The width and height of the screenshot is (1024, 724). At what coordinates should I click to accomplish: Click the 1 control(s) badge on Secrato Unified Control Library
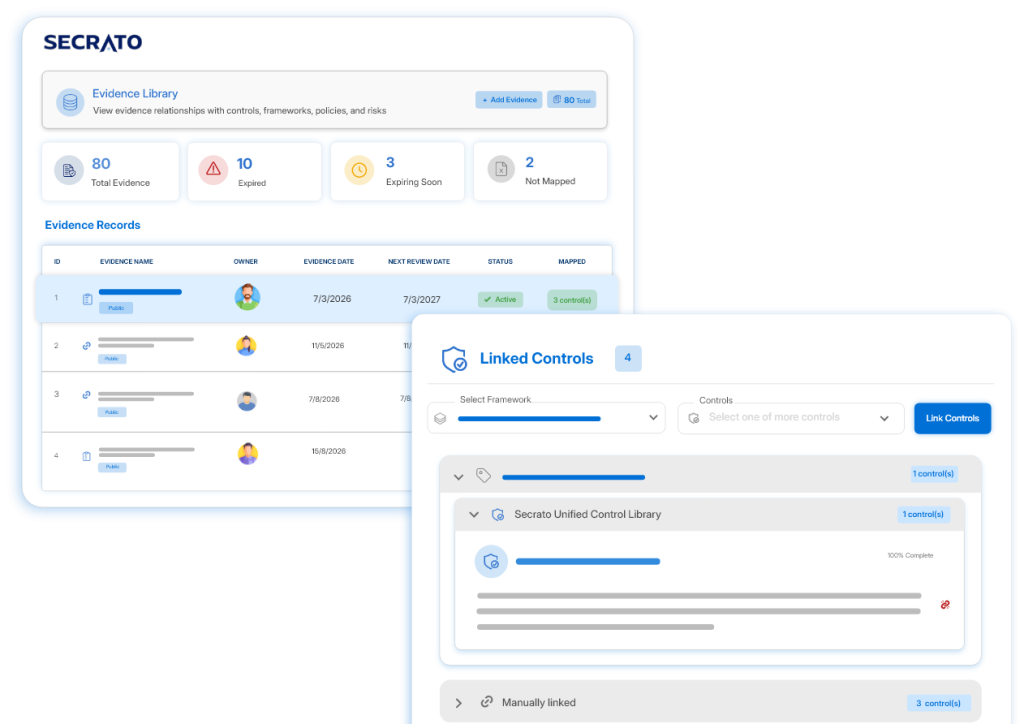coord(923,514)
